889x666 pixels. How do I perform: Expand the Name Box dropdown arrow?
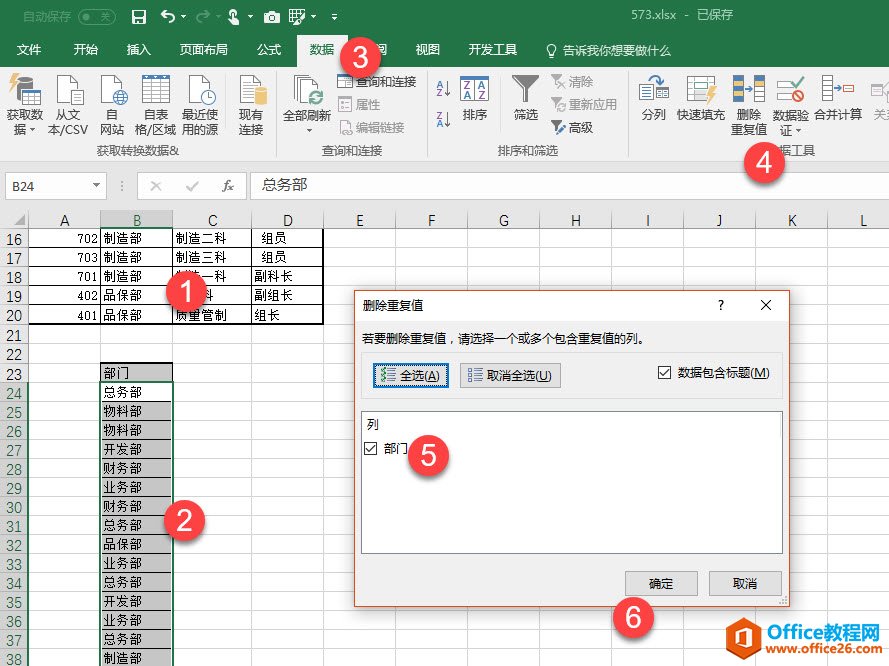tap(96, 185)
